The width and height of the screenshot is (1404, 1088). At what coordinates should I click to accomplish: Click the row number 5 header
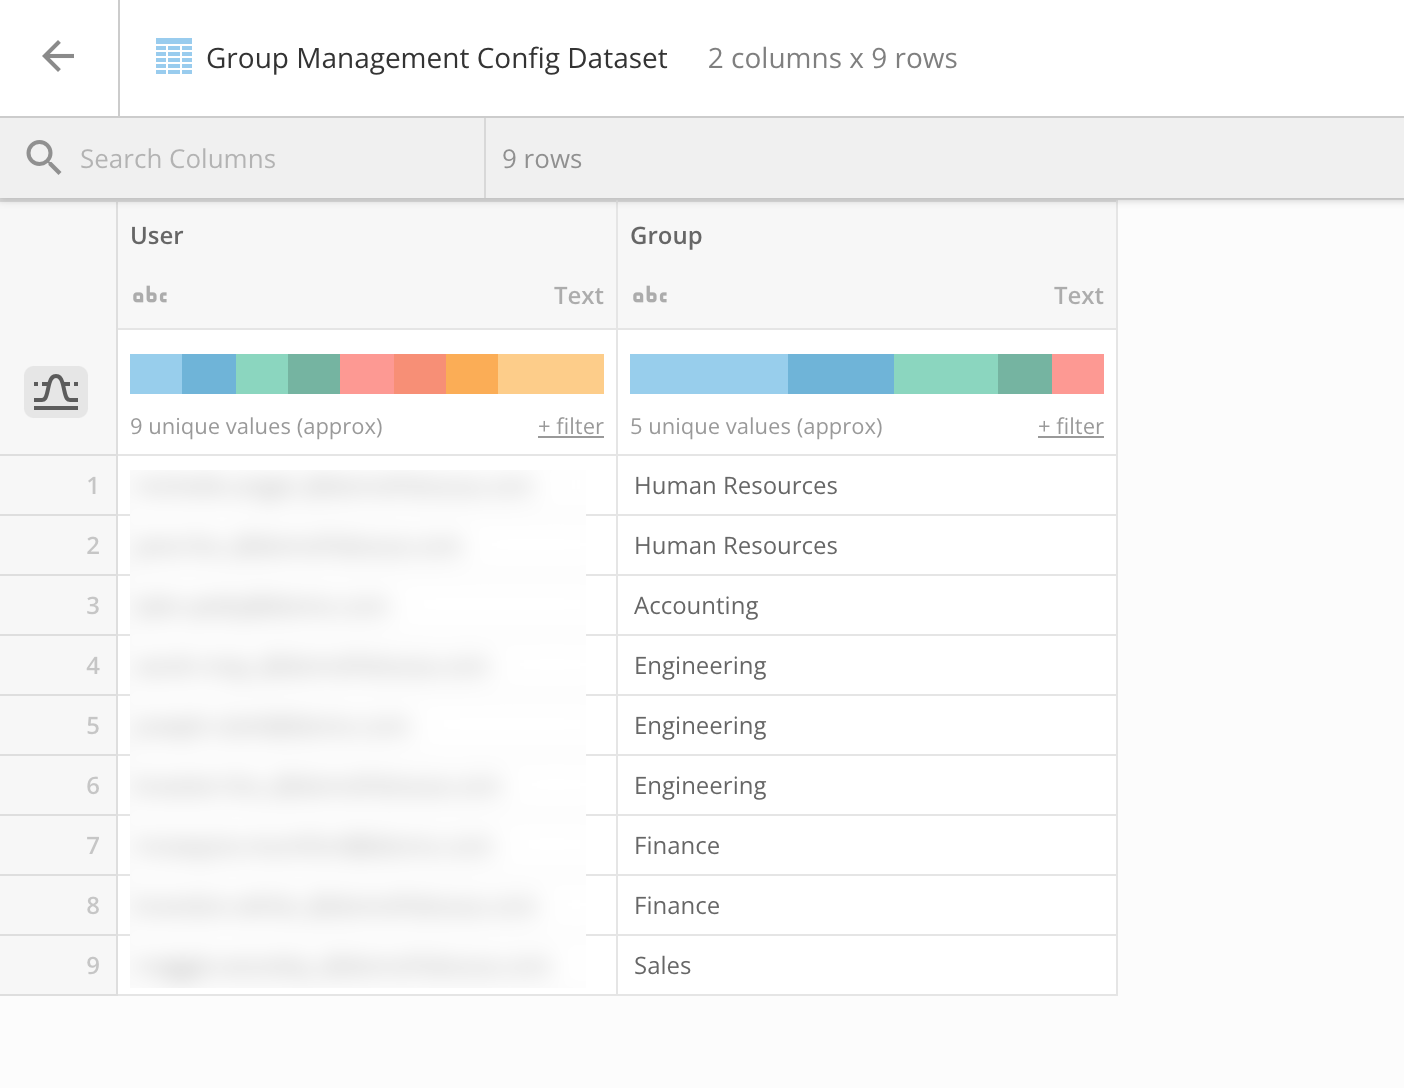point(92,725)
